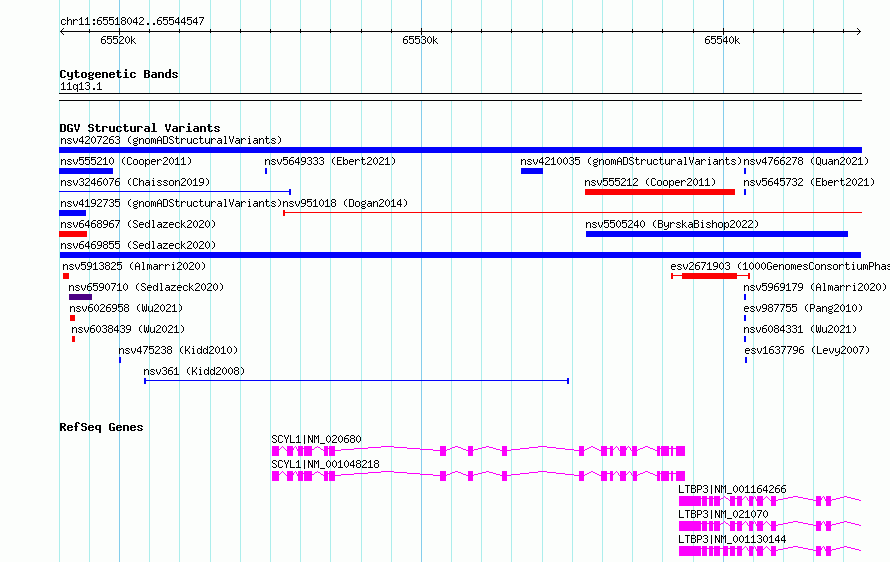The height and width of the screenshot is (562, 890).
Task: Select the esv2671903 1000Genomes red bar
Action: click(x=710, y=276)
